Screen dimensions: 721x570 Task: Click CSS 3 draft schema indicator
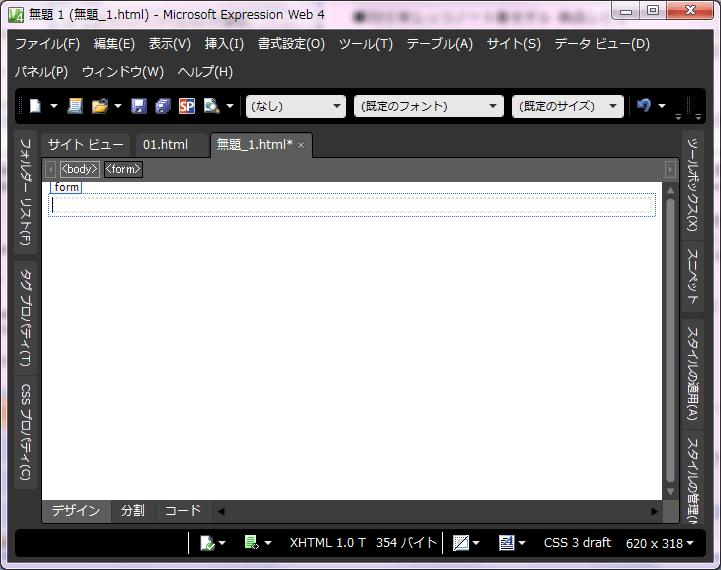[x=577, y=543]
